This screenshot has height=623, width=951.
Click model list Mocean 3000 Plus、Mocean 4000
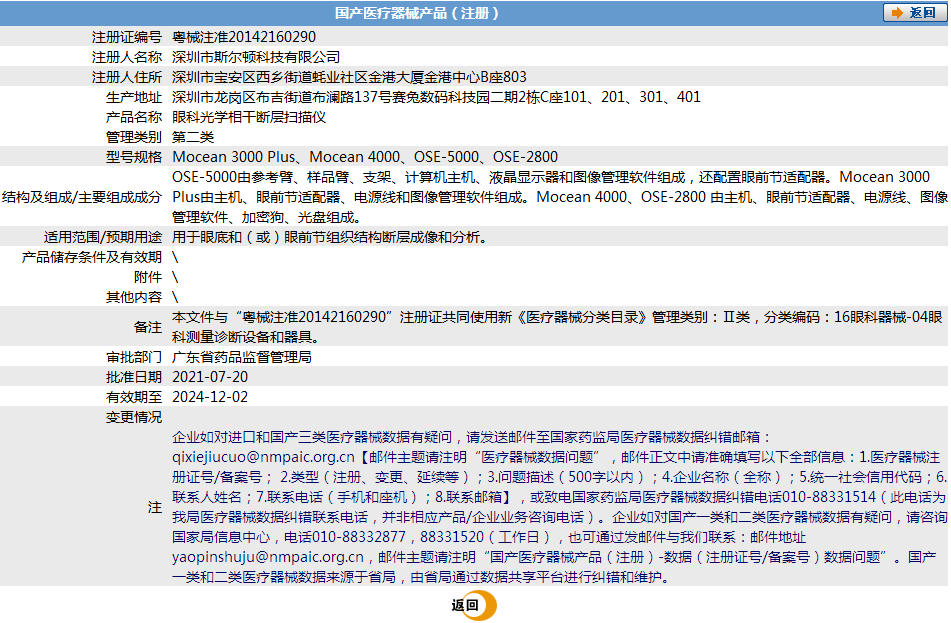(x=365, y=157)
